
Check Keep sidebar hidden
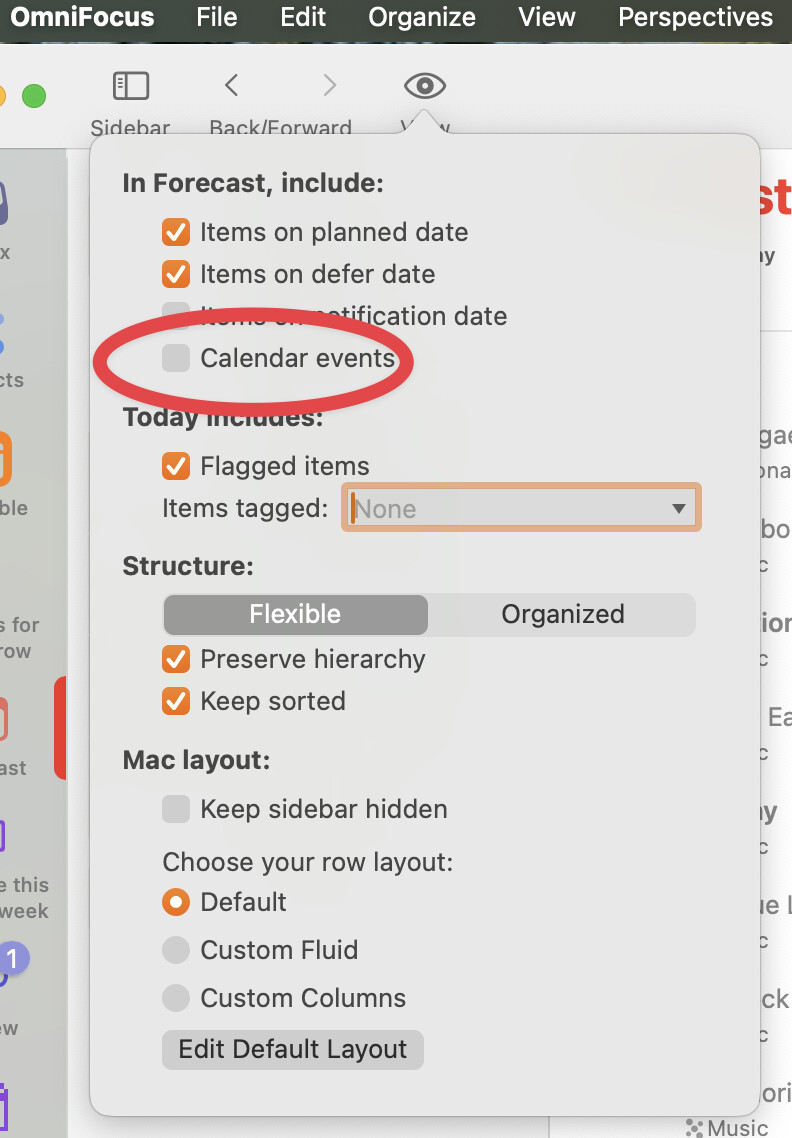(176, 809)
